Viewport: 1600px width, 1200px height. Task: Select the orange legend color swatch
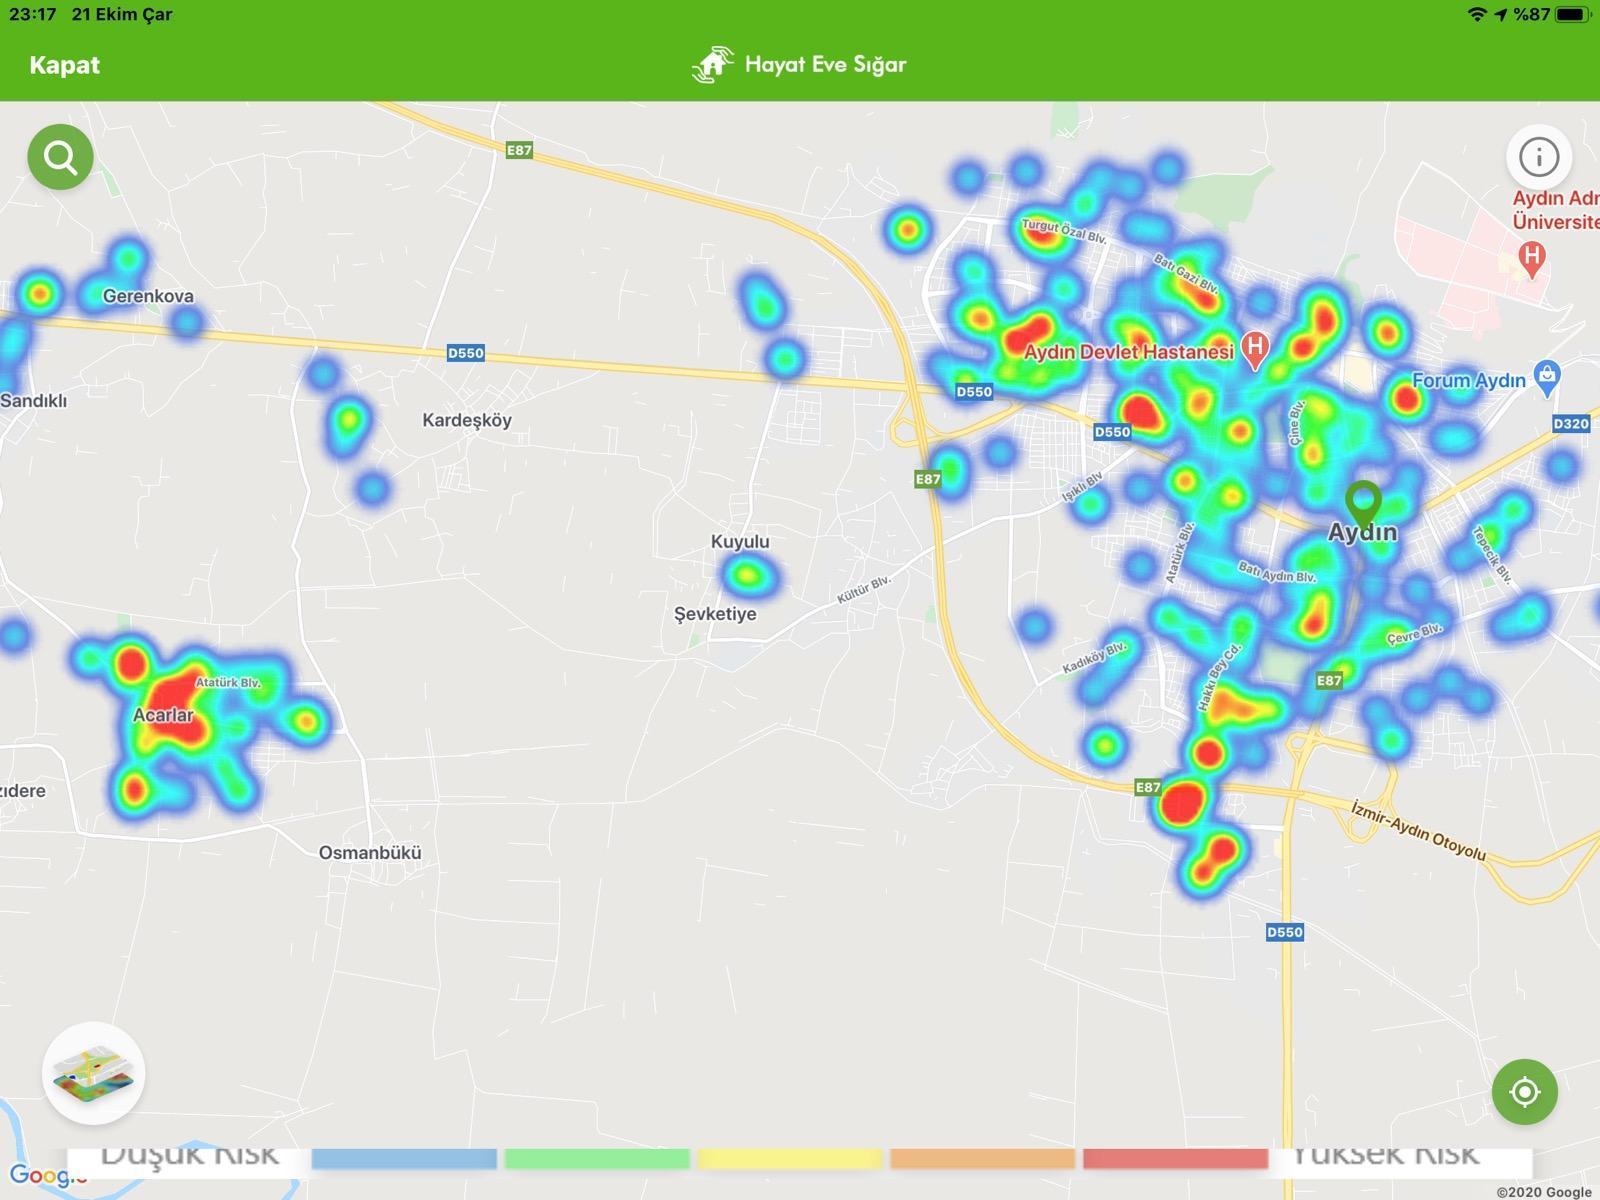pyautogui.click(x=982, y=1159)
